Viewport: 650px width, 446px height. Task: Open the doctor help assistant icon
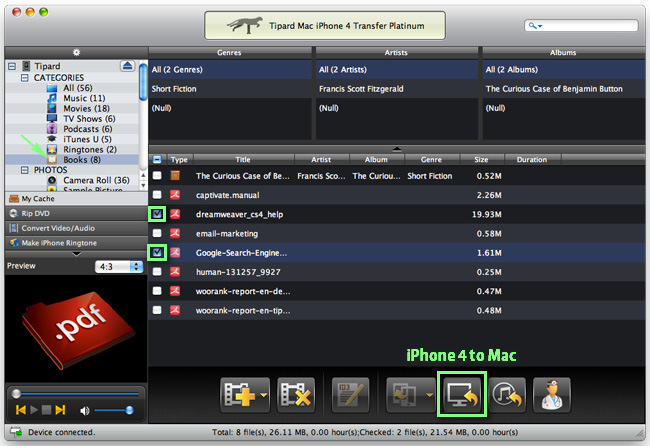551,395
